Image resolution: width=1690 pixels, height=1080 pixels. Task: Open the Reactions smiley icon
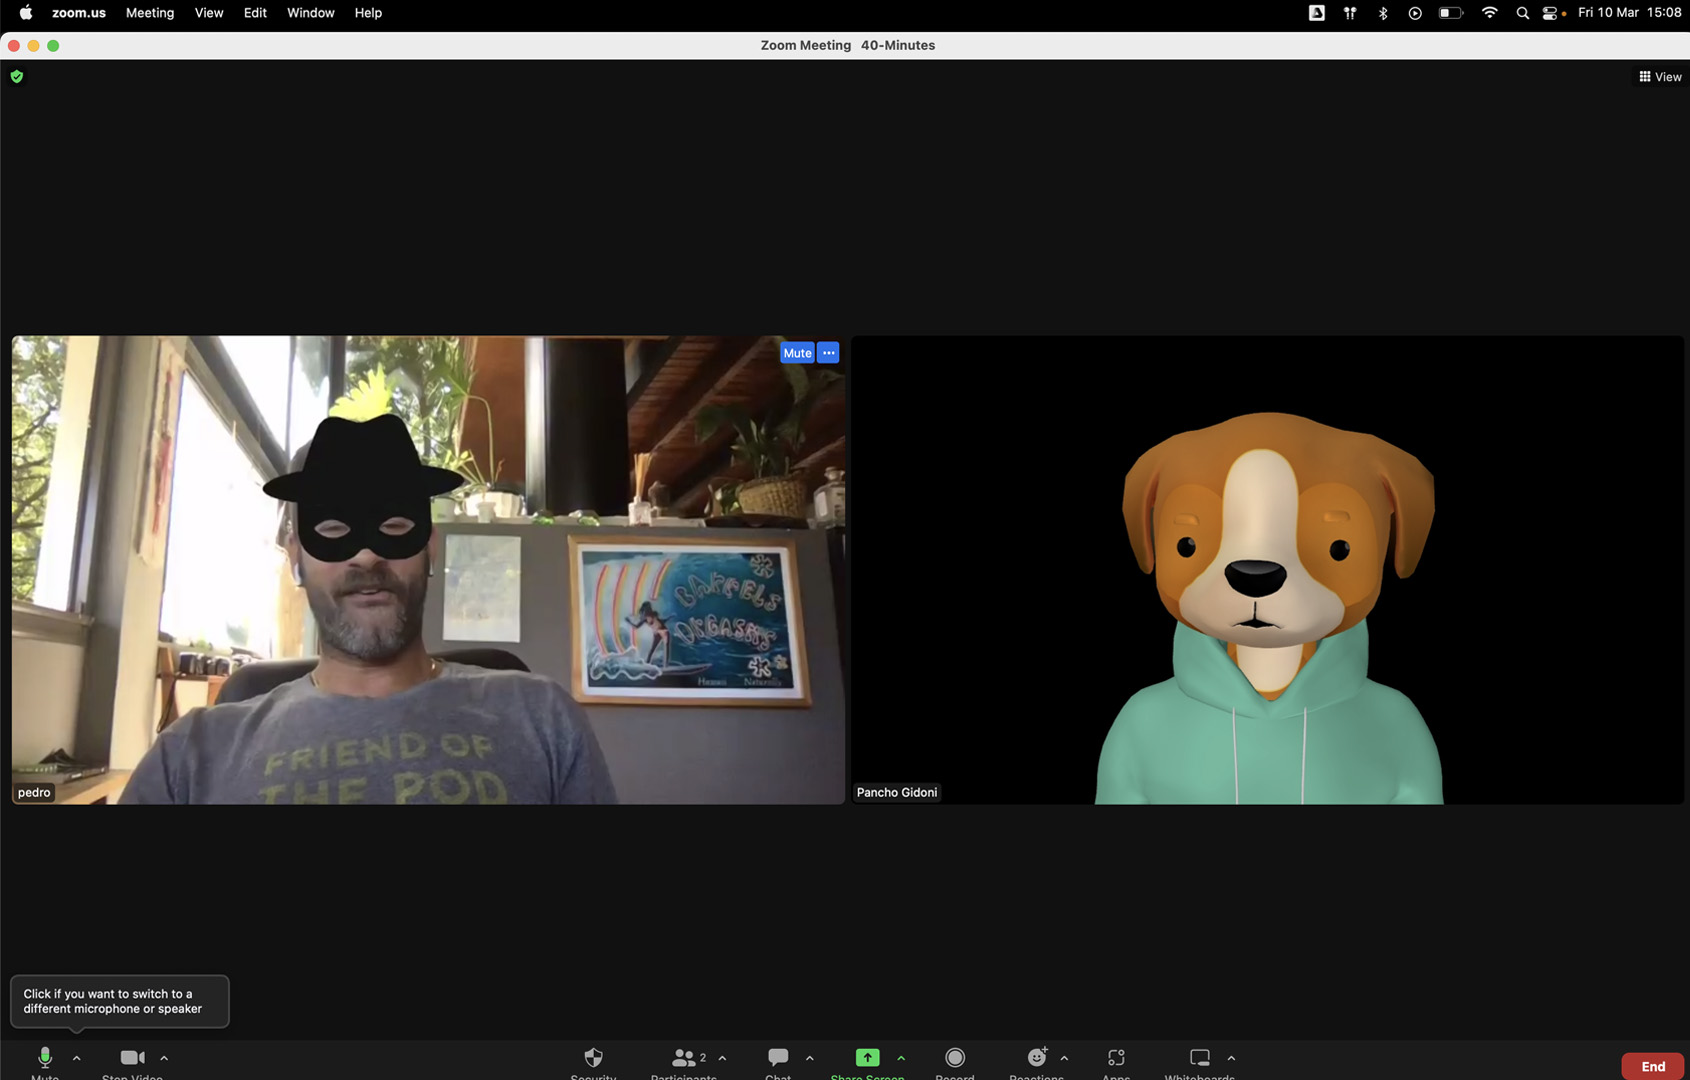click(1037, 1058)
